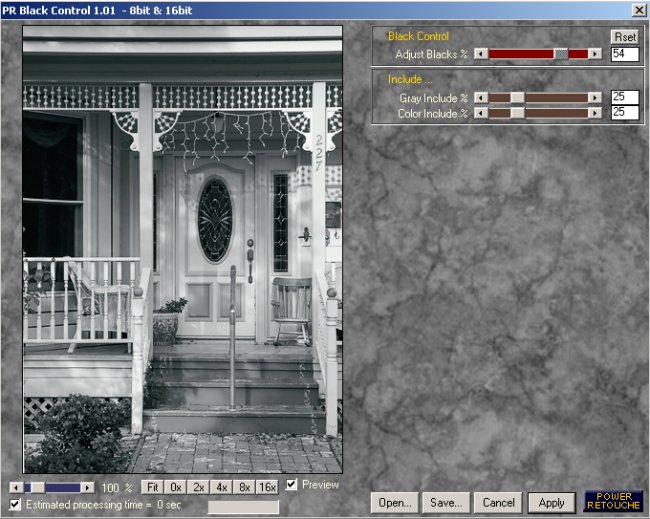
Task: Click the Gray Include slider thumb
Action: pos(517,98)
